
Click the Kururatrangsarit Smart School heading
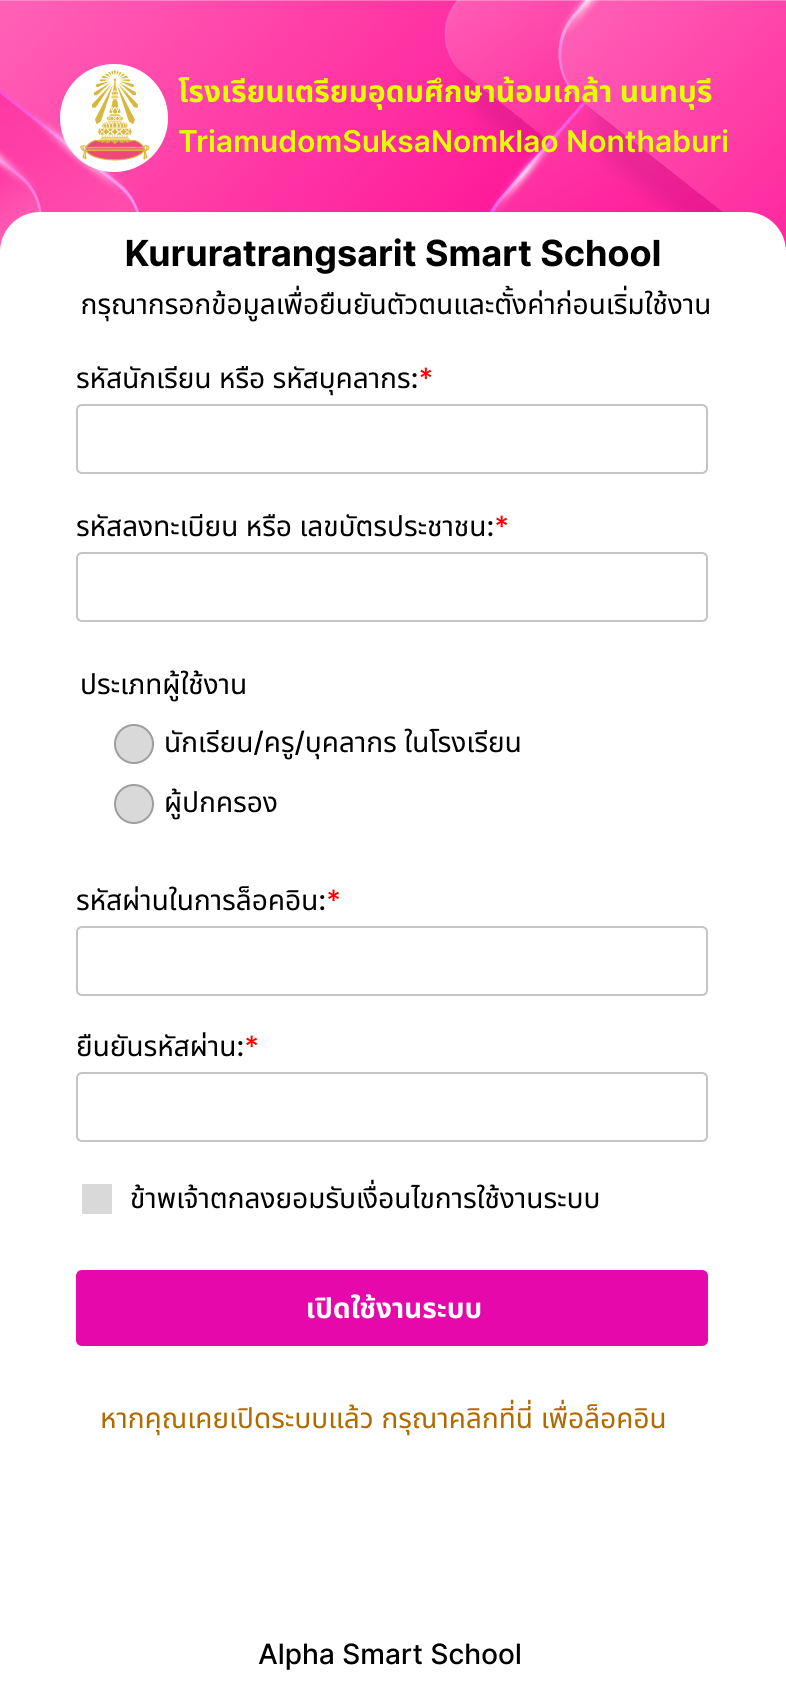[x=393, y=254]
